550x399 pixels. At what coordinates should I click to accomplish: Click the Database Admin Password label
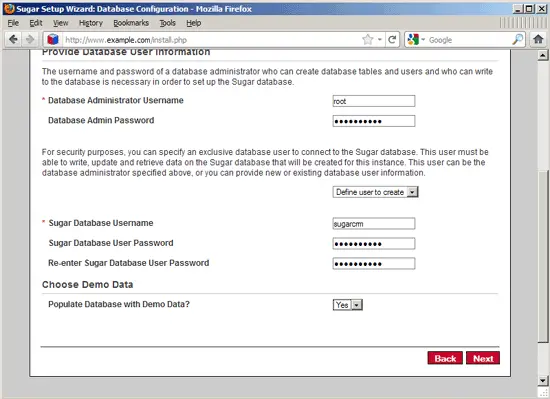tap(101, 120)
